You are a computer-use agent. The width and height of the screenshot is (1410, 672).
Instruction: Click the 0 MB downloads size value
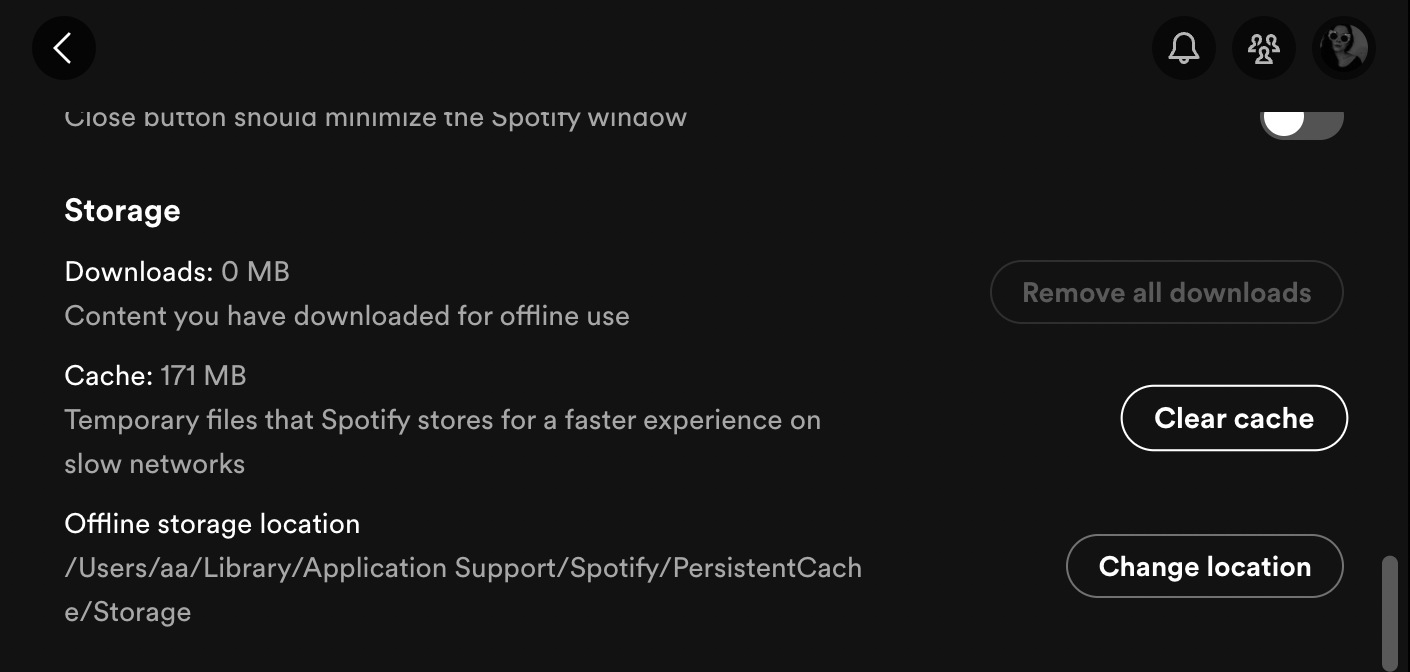(256, 272)
